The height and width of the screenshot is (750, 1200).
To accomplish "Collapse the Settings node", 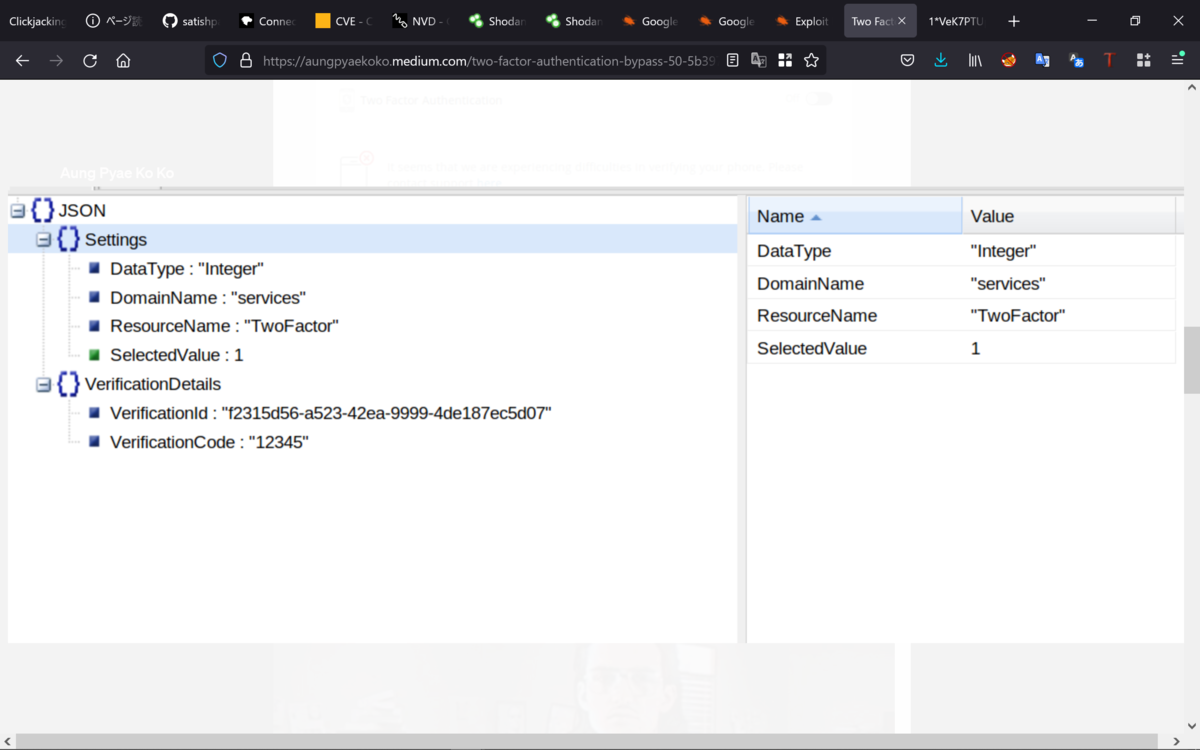I will pyautogui.click(x=43, y=240).
